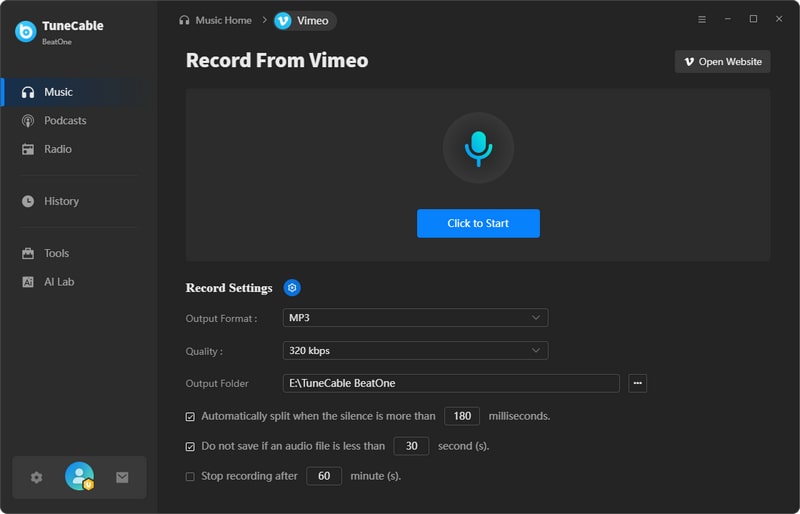The image size is (800, 514).
Task: Click the Record From Vimeo title
Action: (277, 60)
